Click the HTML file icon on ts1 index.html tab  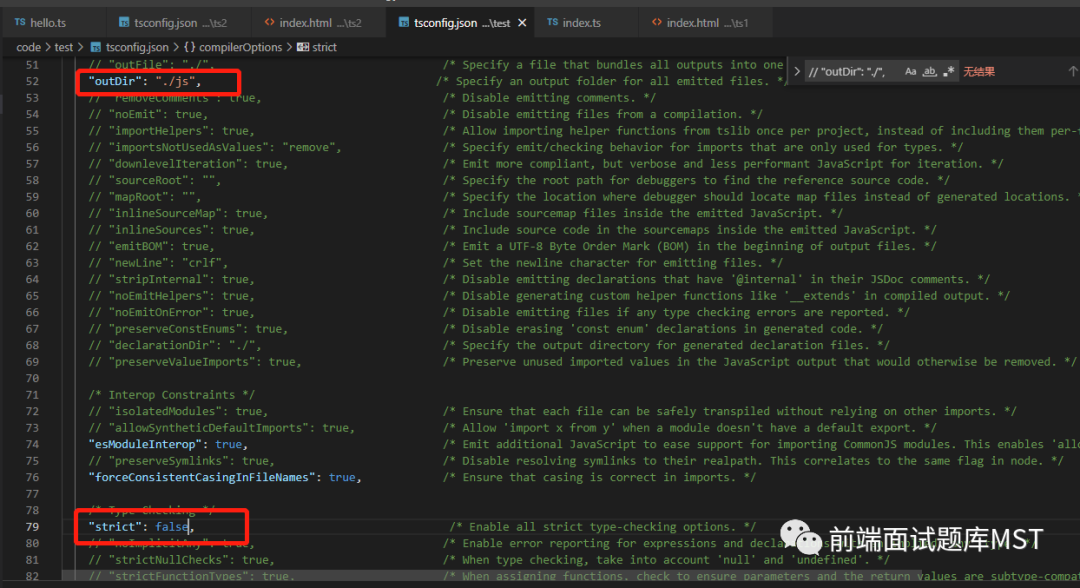pos(657,22)
